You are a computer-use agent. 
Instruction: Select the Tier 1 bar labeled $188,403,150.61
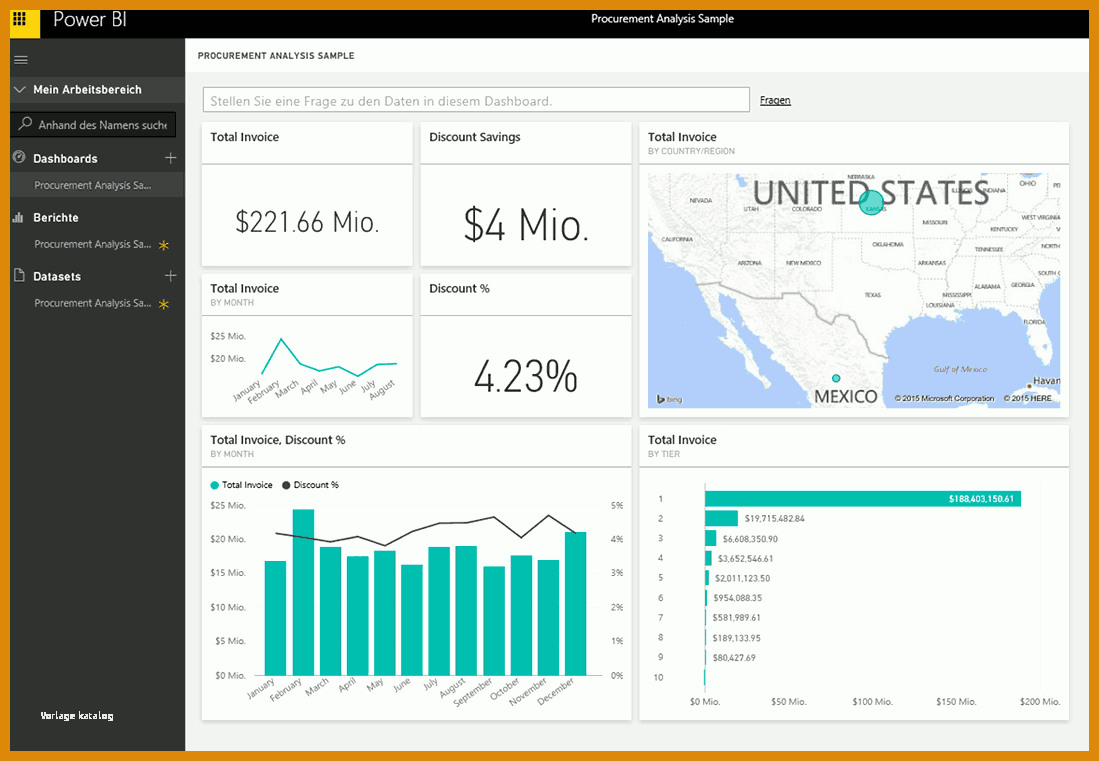coord(863,499)
